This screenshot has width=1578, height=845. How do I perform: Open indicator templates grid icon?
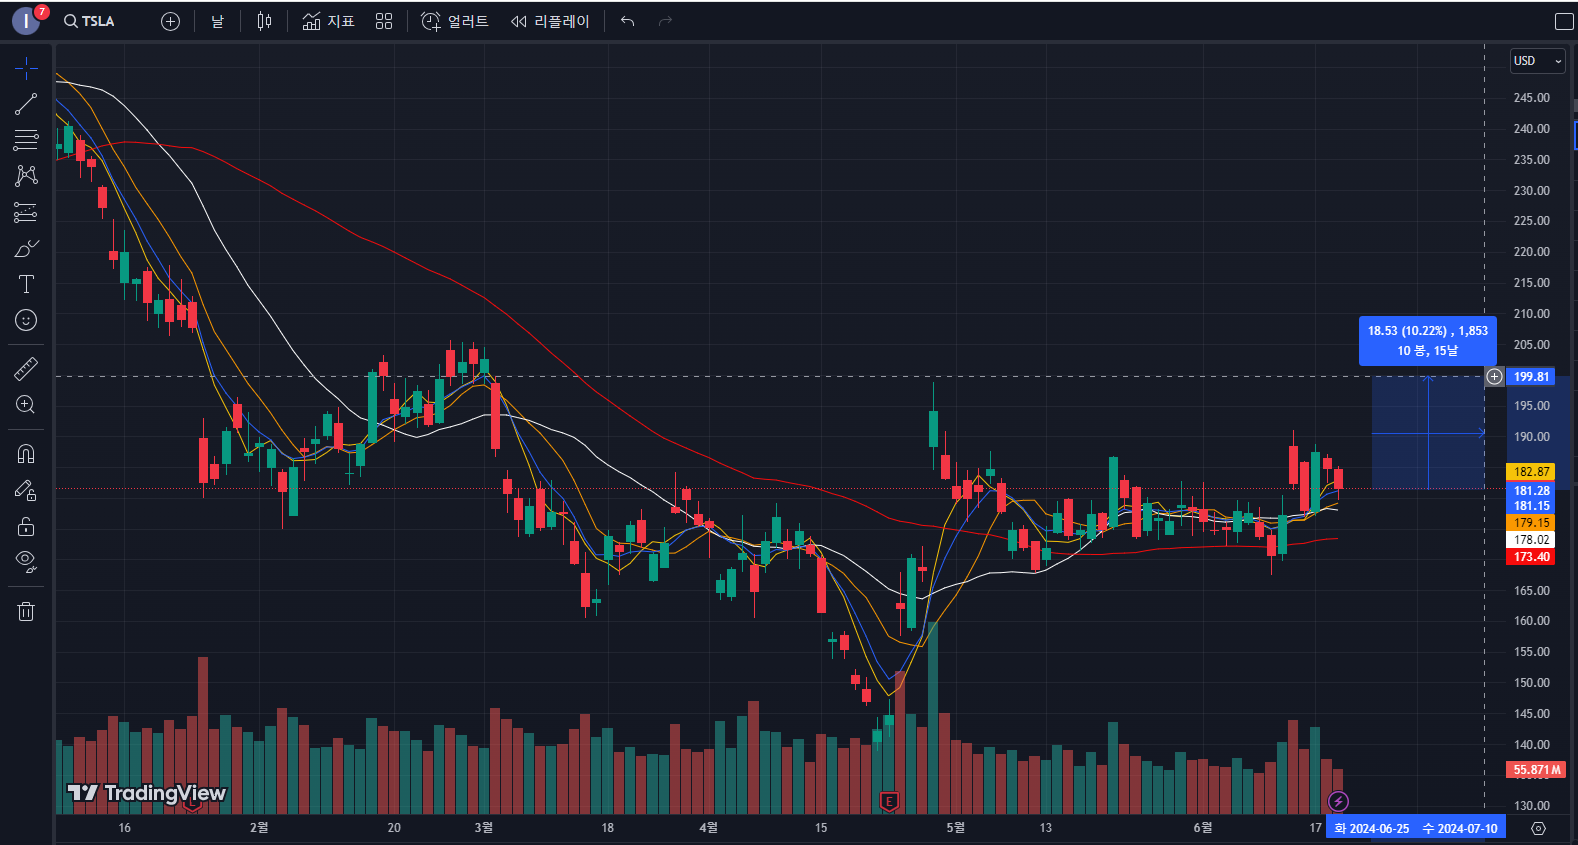(384, 21)
